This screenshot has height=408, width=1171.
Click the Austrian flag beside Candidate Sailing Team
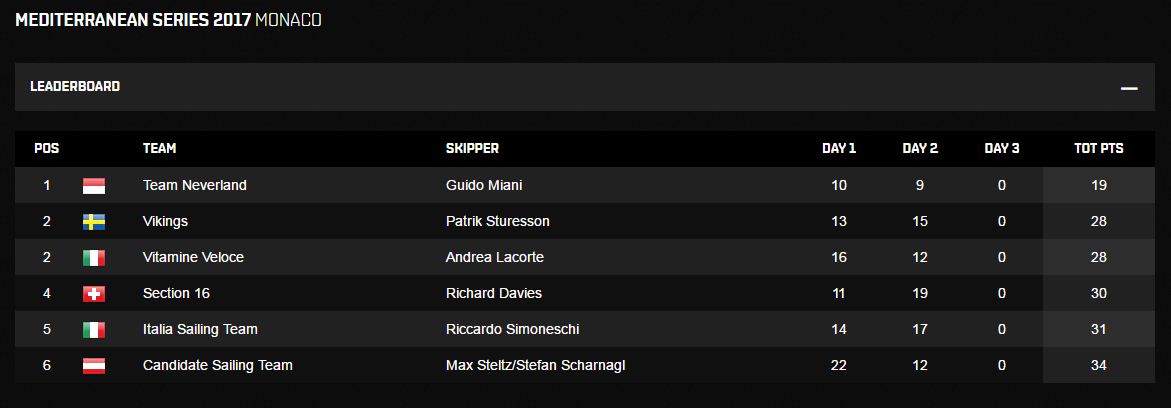coord(93,365)
